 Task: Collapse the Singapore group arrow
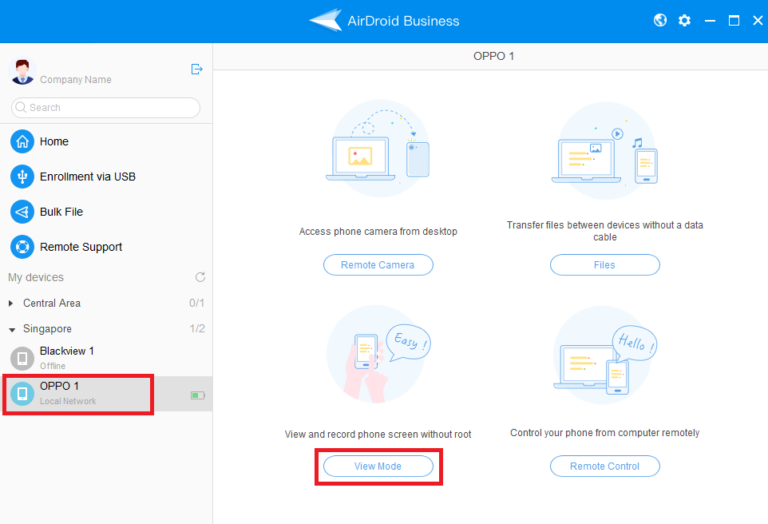(12, 330)
